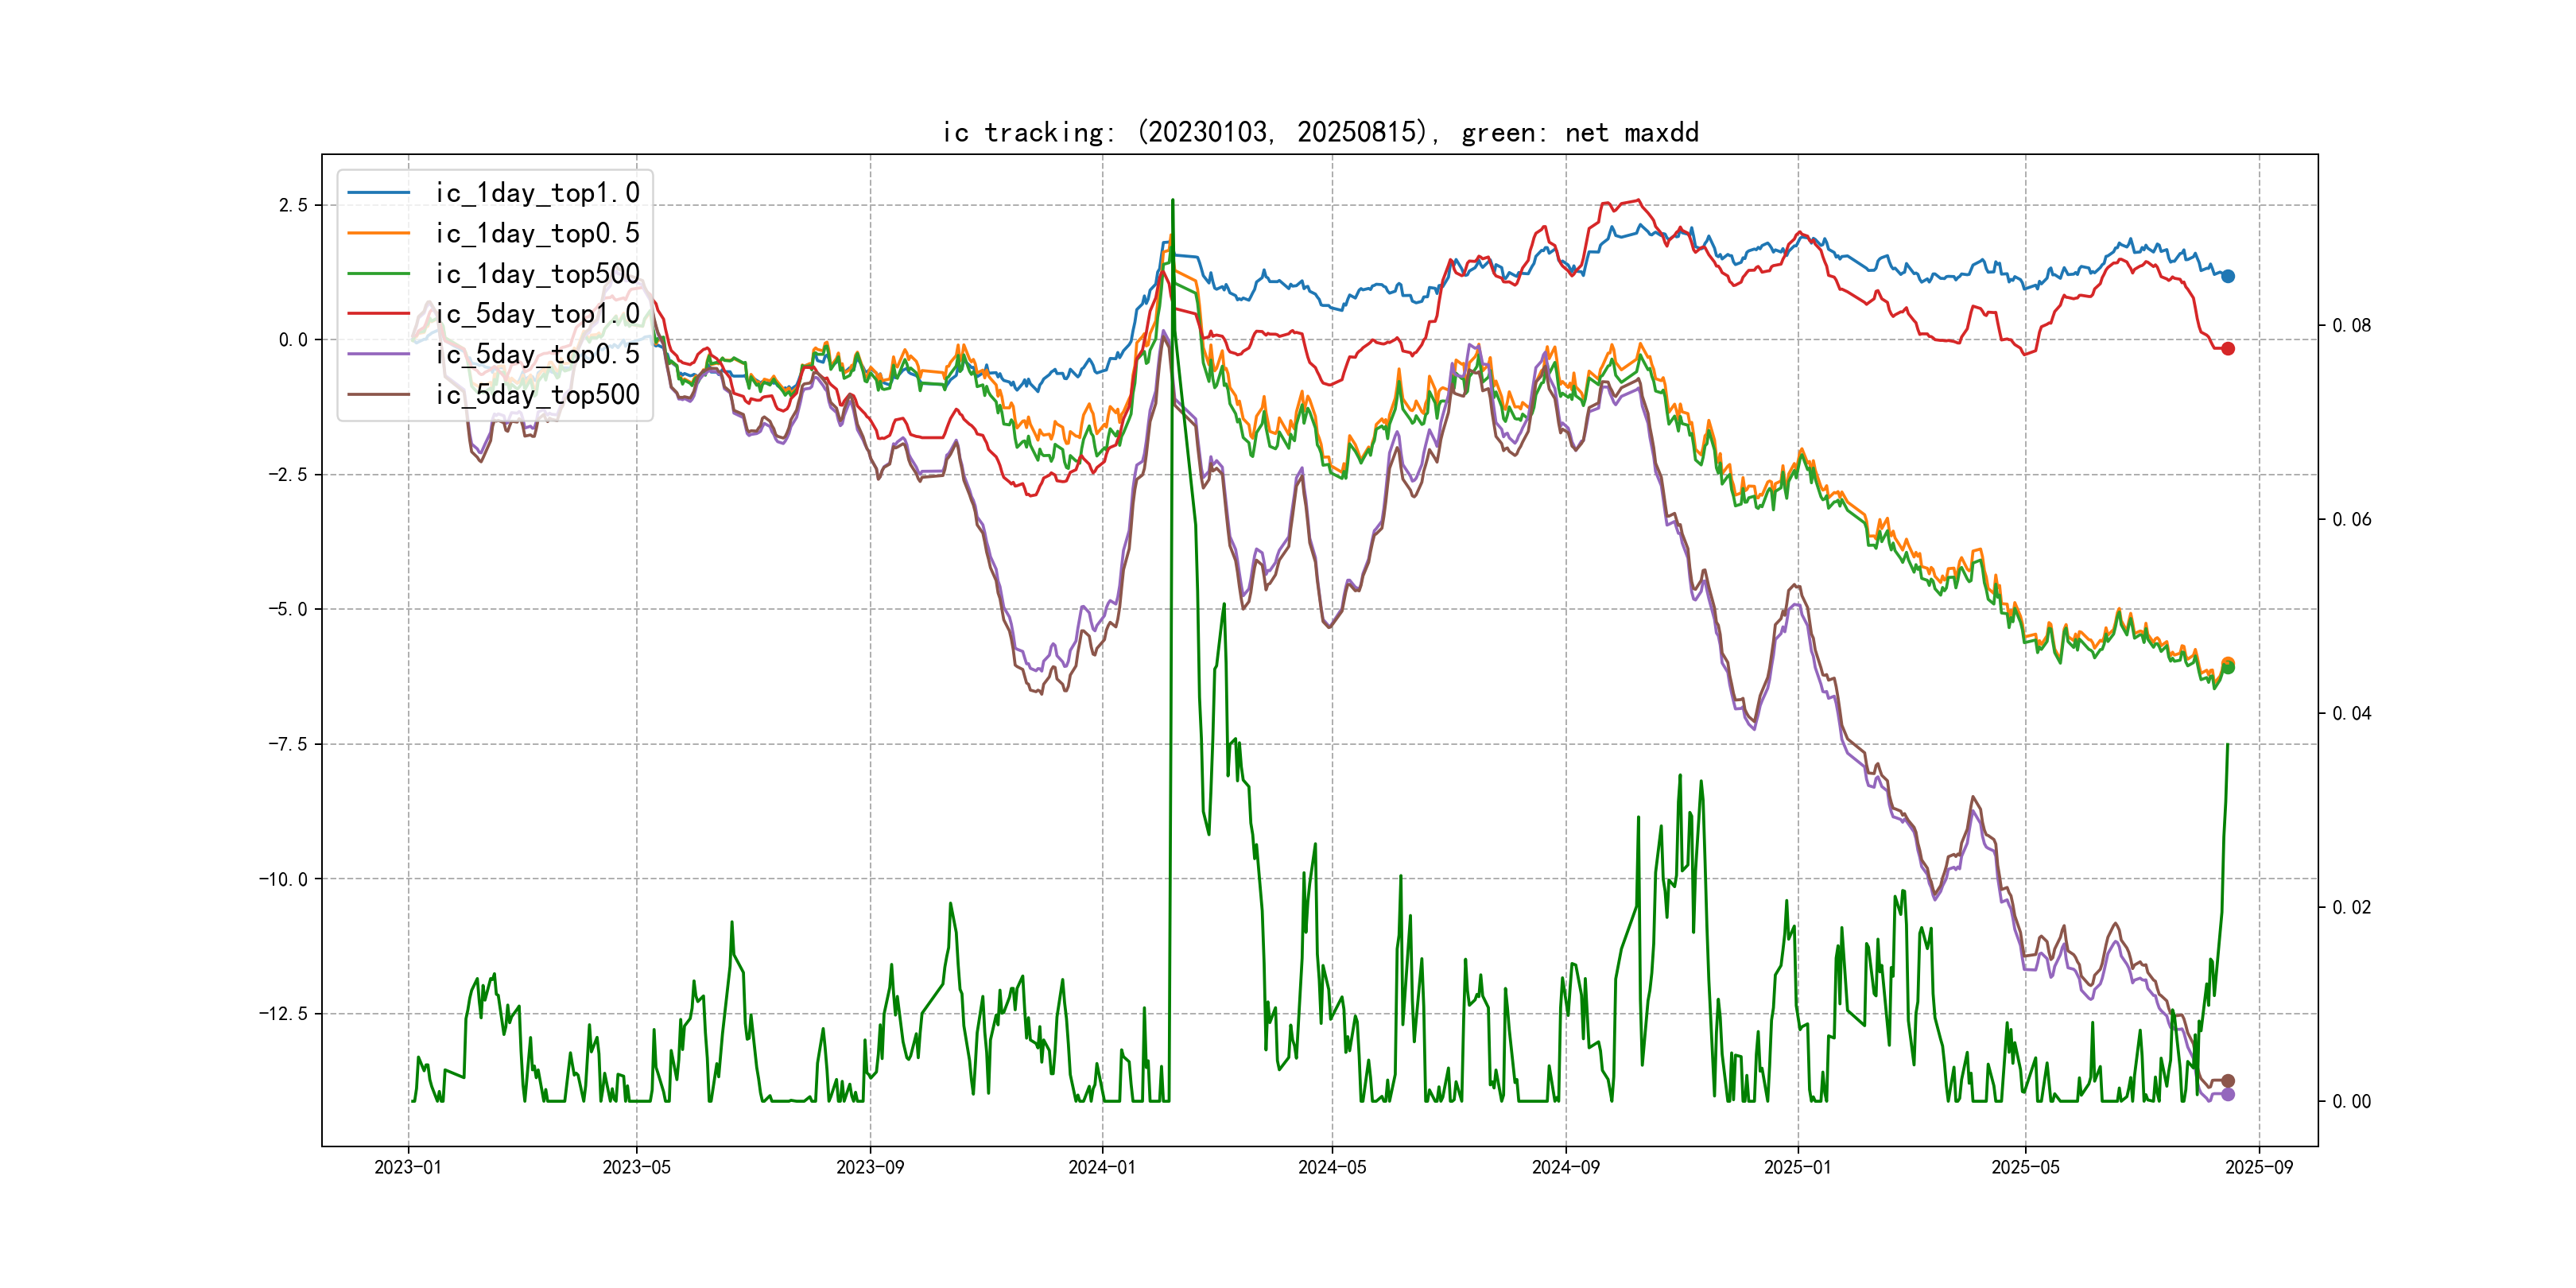Click the 0.08 right y-axis label
The height and width of the screenshot is (1288, 2576).
pyautogui.click(x=2350, y=325)
